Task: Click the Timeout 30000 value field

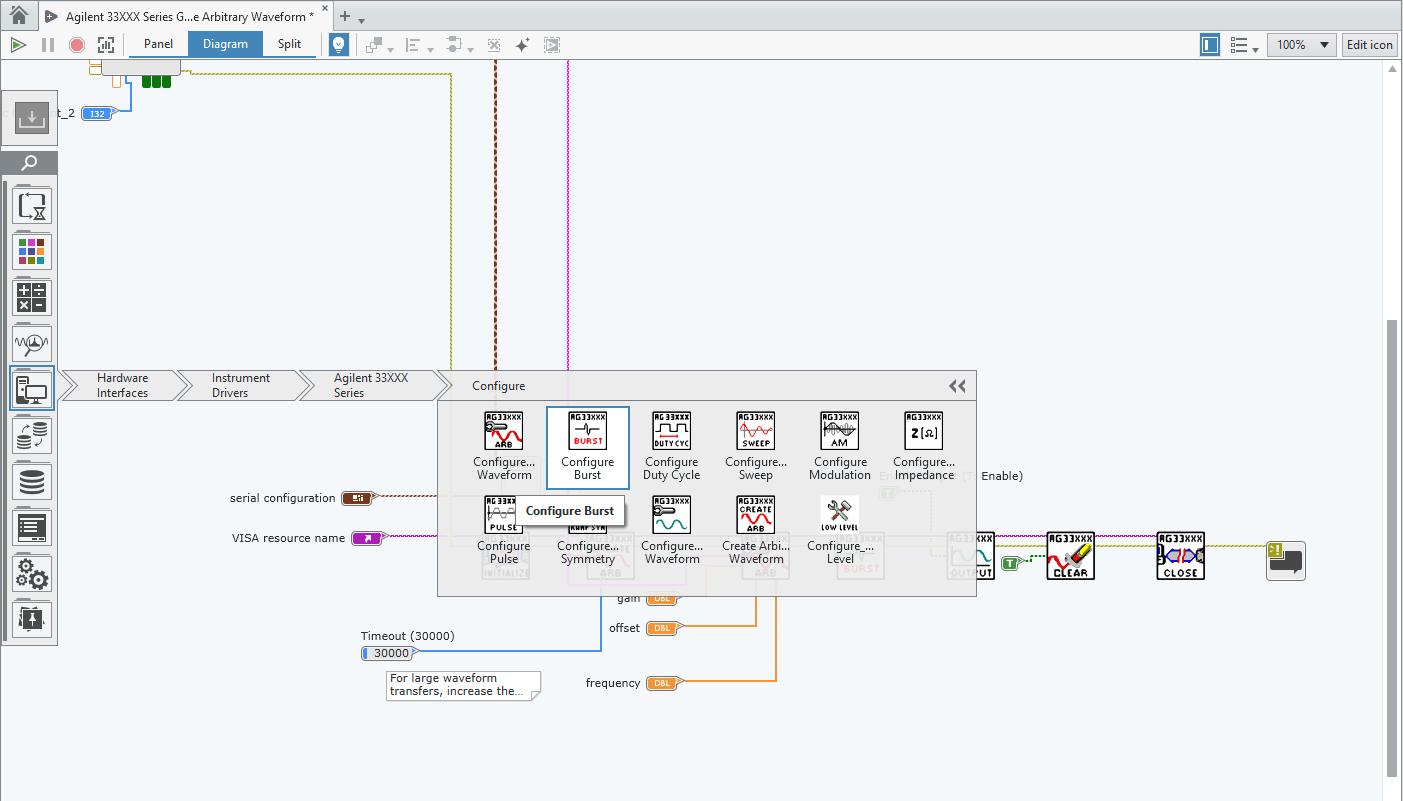Action: coord(391,653)
